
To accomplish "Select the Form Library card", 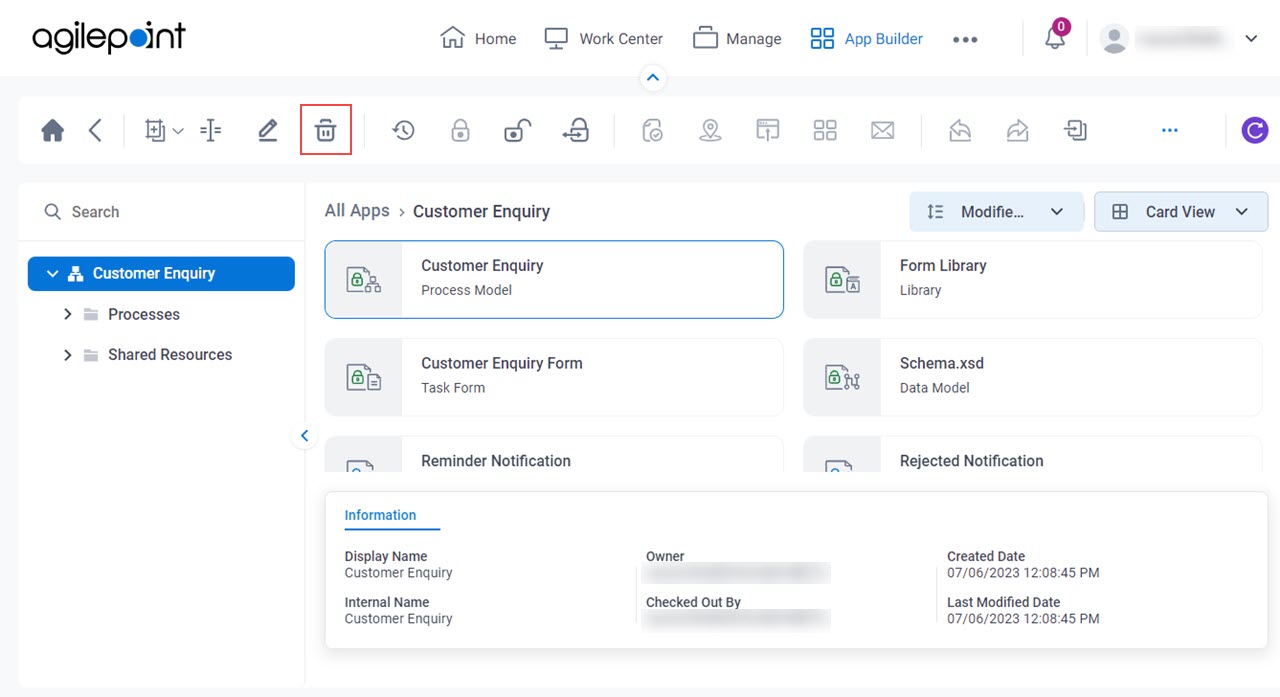I will coord(1032,279).
